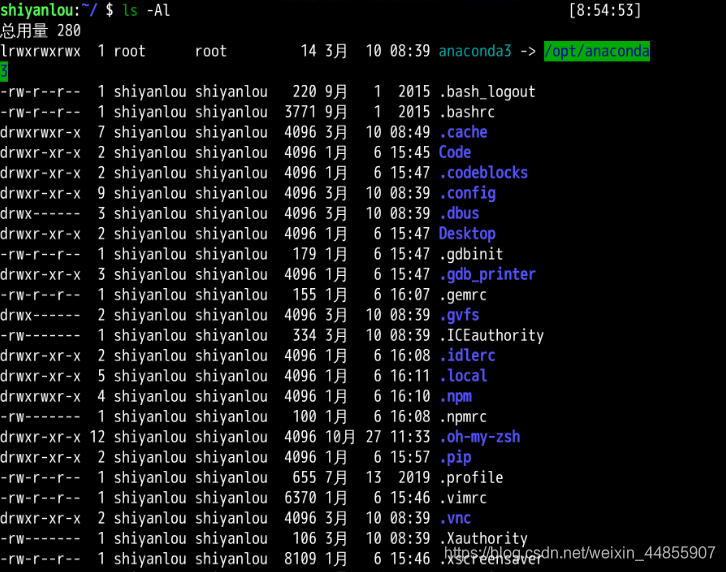726x572 pixels.
Task: Click the time 11:33 of .oh-my-zsh
Action: 410,437
